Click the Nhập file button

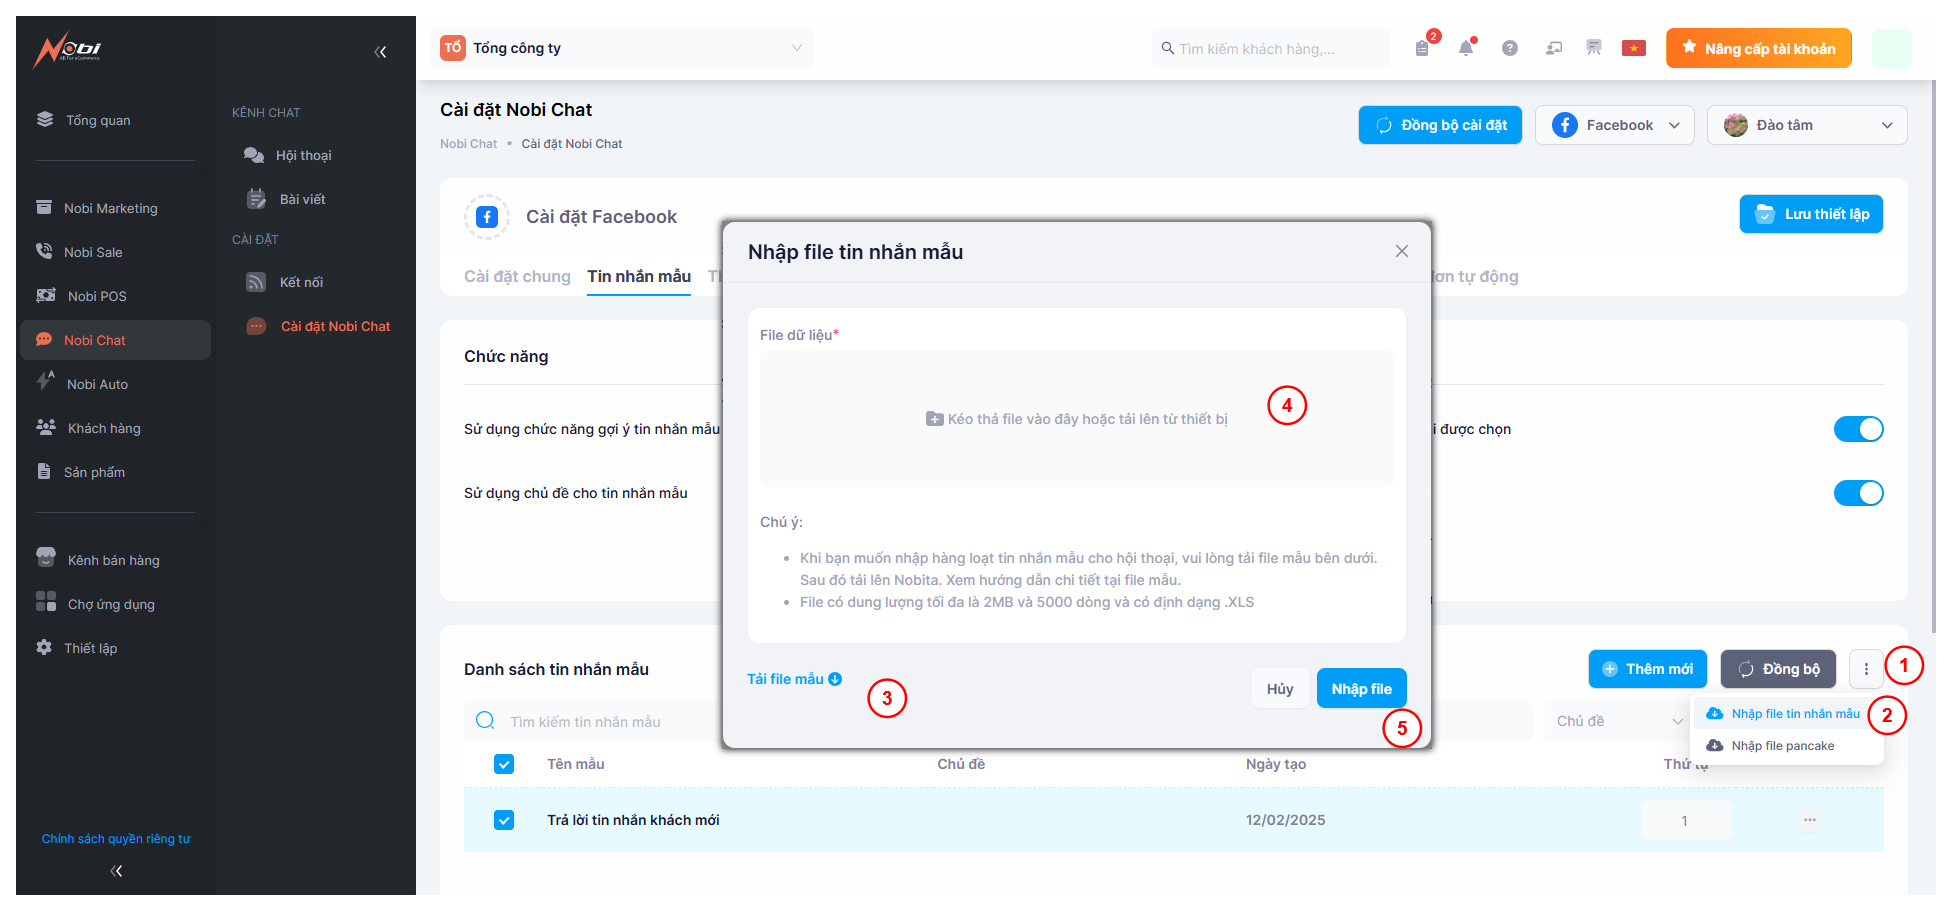[1361, 688]
